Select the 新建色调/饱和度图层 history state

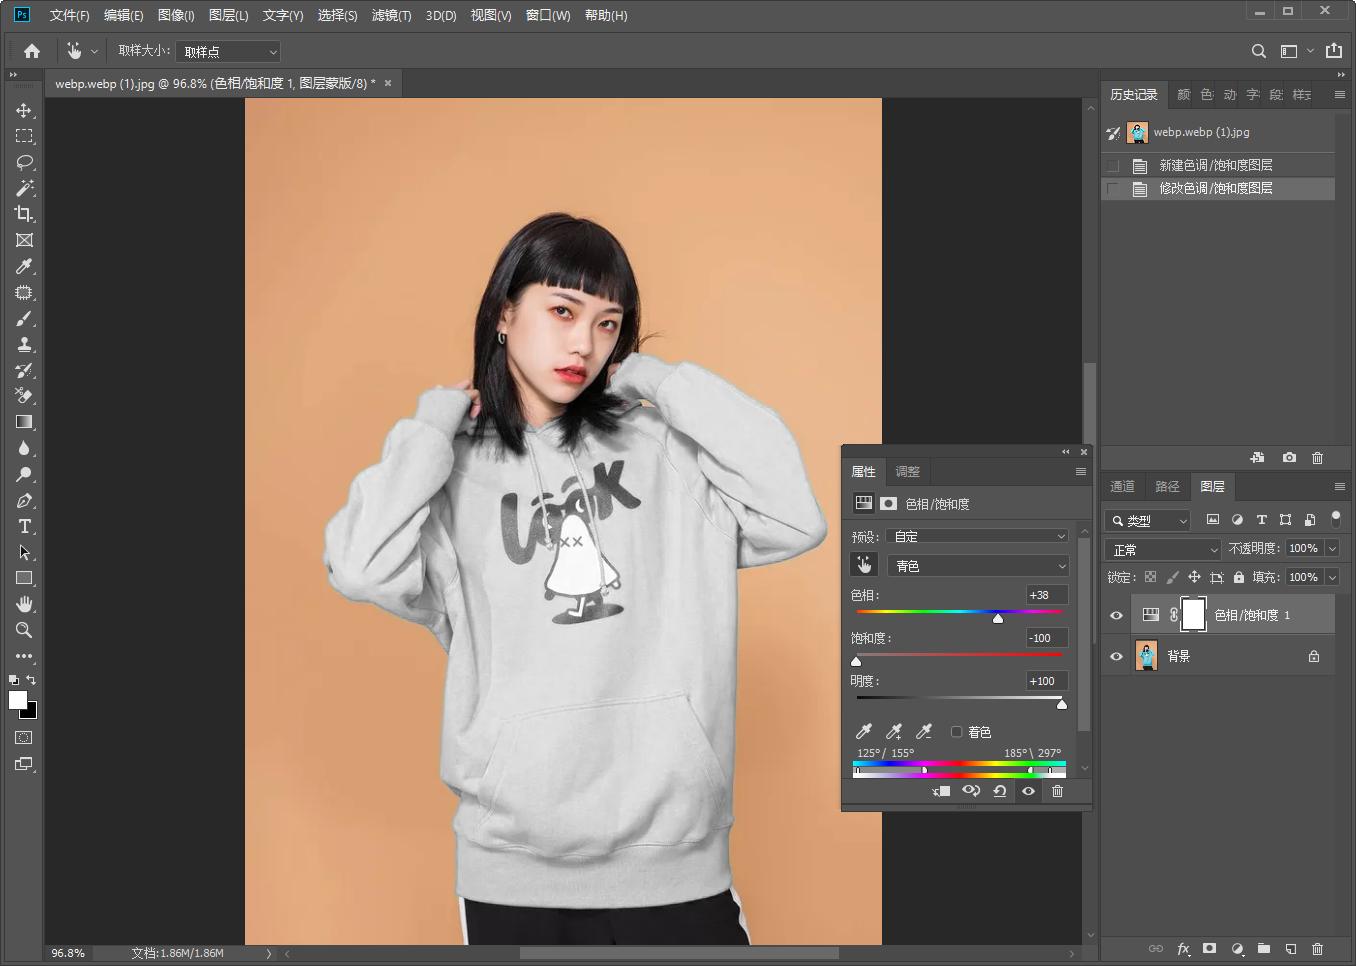(1215, 165)
